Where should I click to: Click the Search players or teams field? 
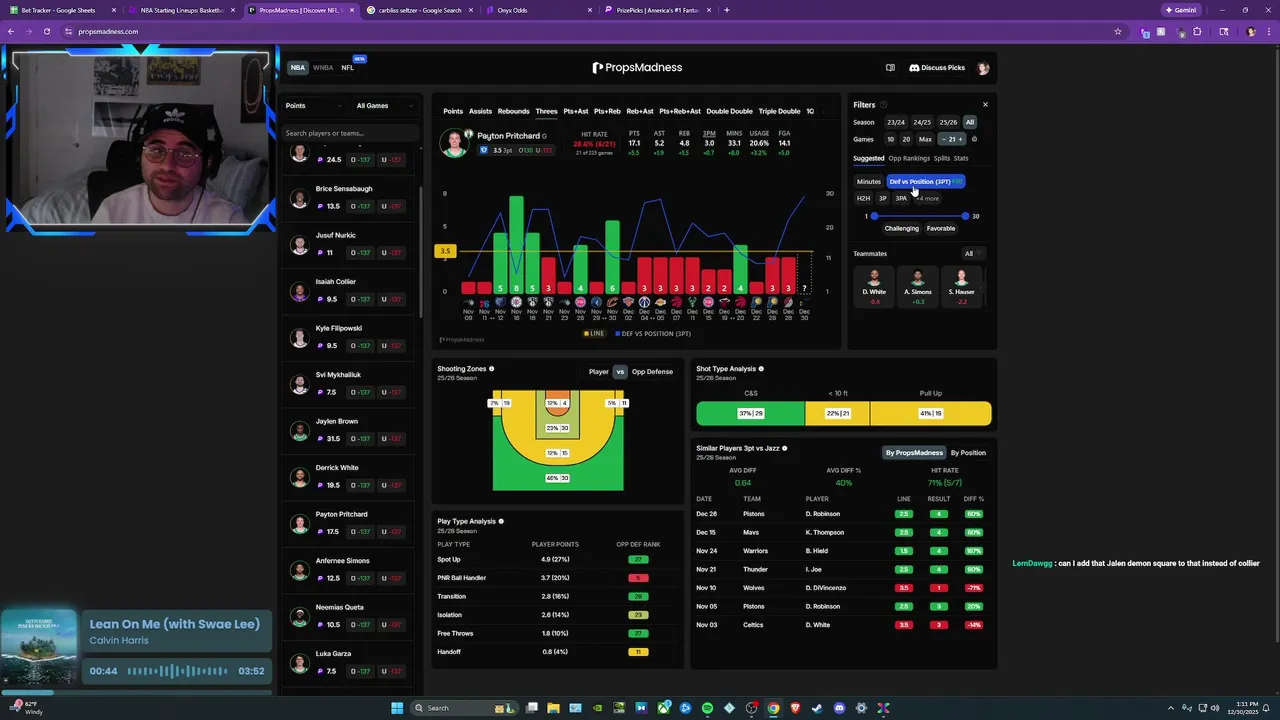pos(350,133)
